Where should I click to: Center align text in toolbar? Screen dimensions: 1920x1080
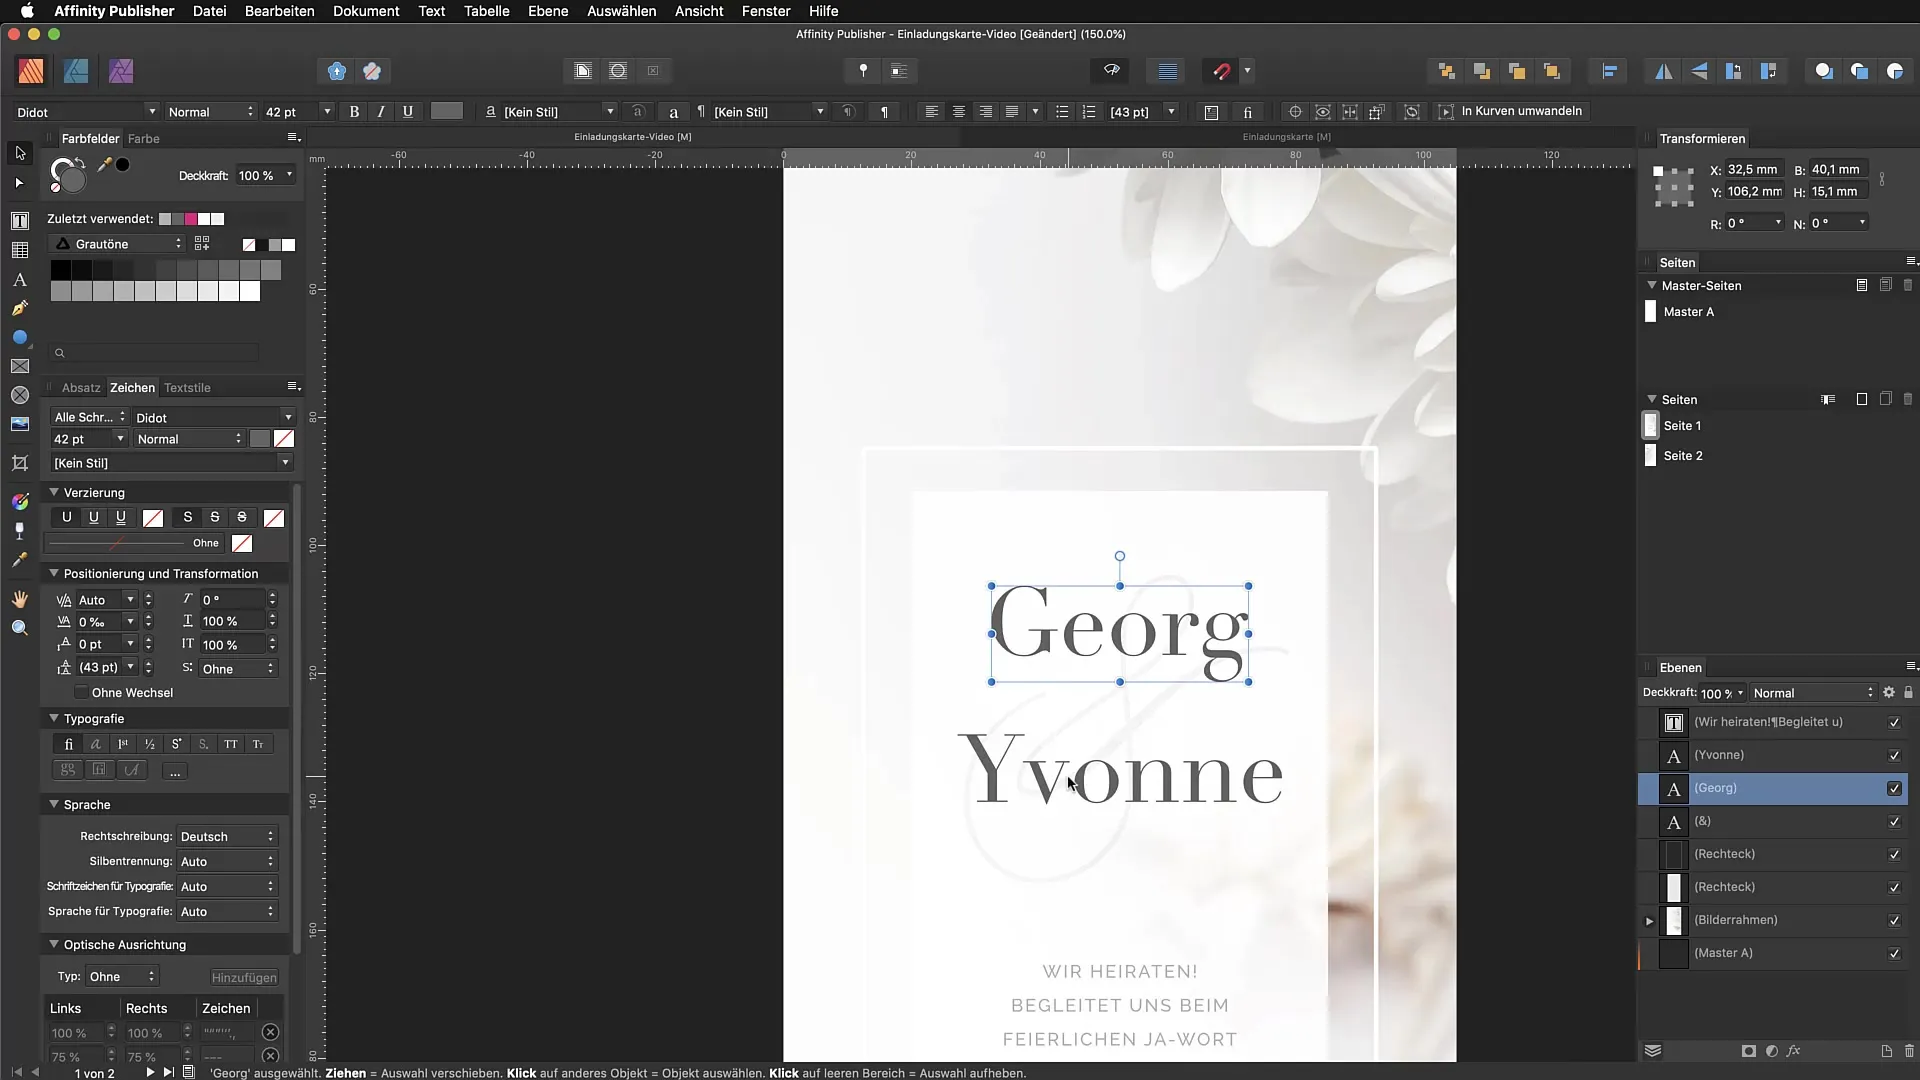(x=959, y=112)
